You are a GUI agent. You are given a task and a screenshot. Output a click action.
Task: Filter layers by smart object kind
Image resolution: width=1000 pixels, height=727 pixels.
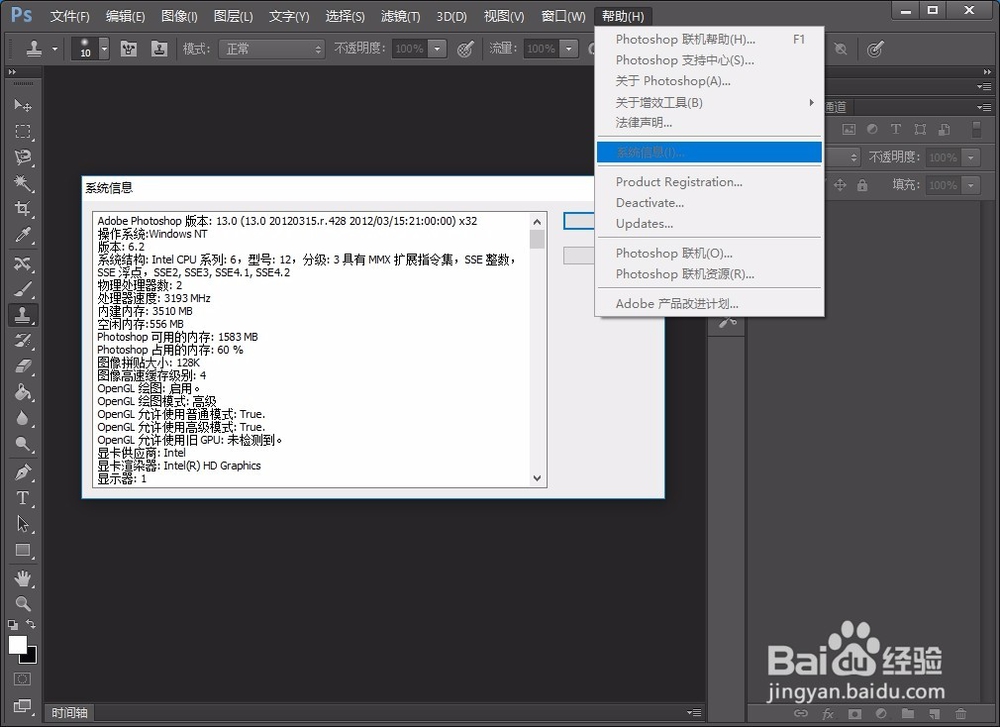point(944,129)
